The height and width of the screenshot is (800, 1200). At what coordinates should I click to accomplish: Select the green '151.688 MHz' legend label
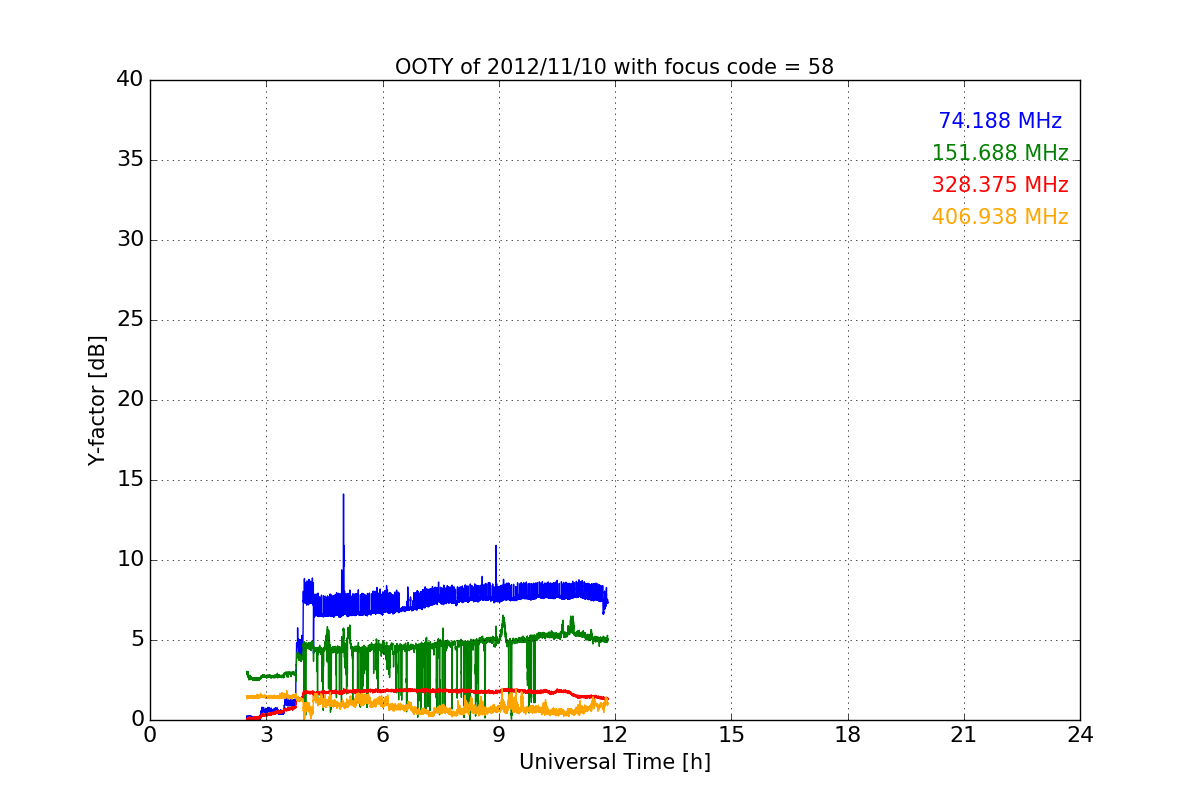1000,153
